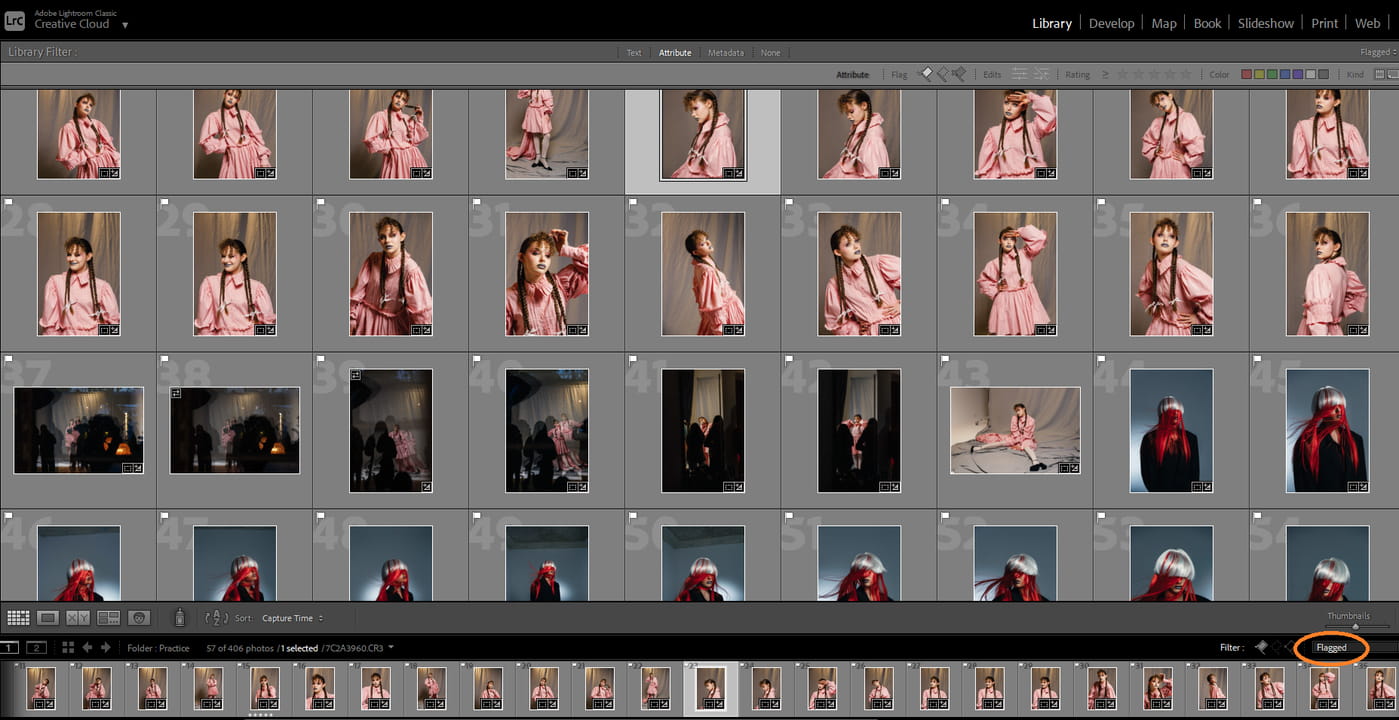Filter by purple color label
This screenshot has width=1399, height=720.
coord(1298,74)
